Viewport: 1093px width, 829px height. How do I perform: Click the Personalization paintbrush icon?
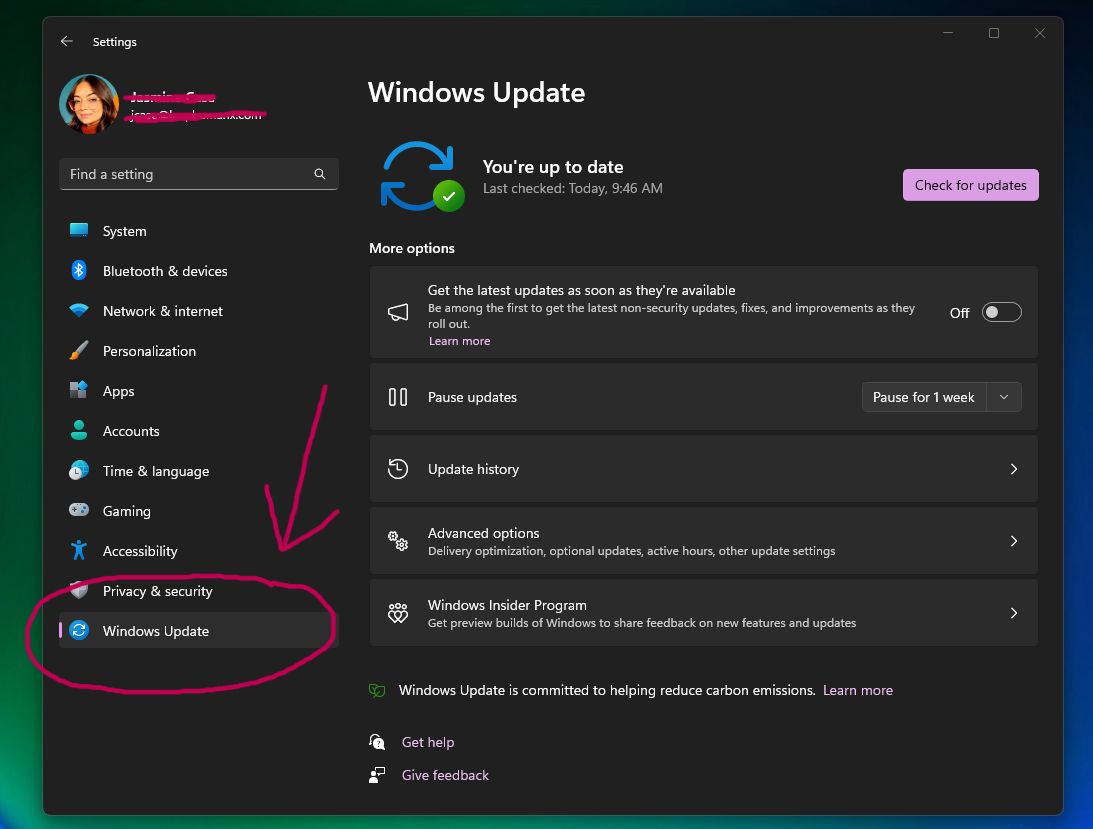pos(79,350)
